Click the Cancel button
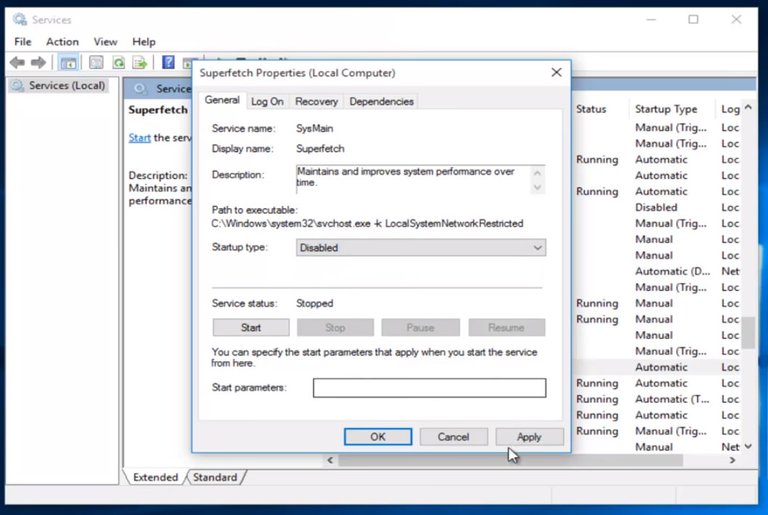 [453, 437]
